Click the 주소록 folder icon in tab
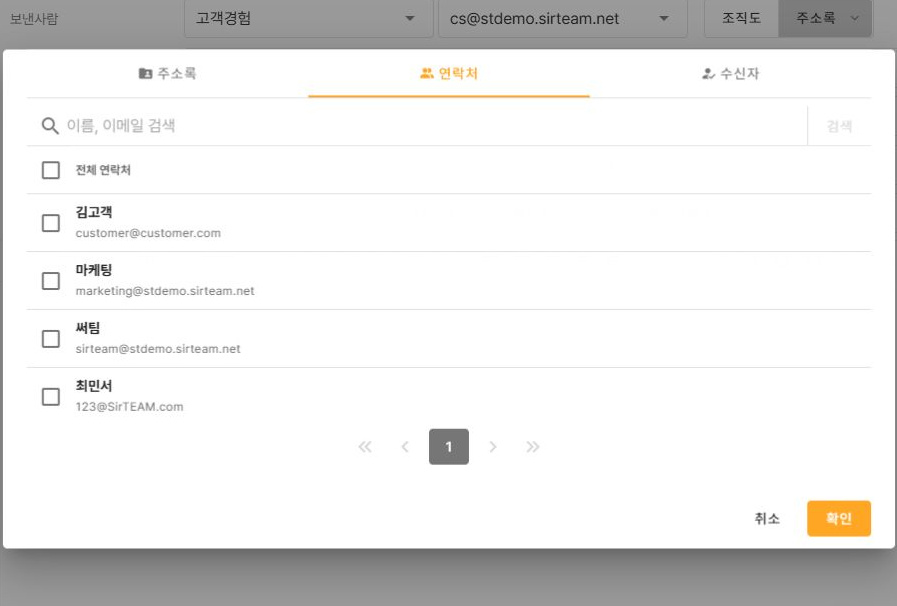This screenshot has width=897, height=606. 145,73
